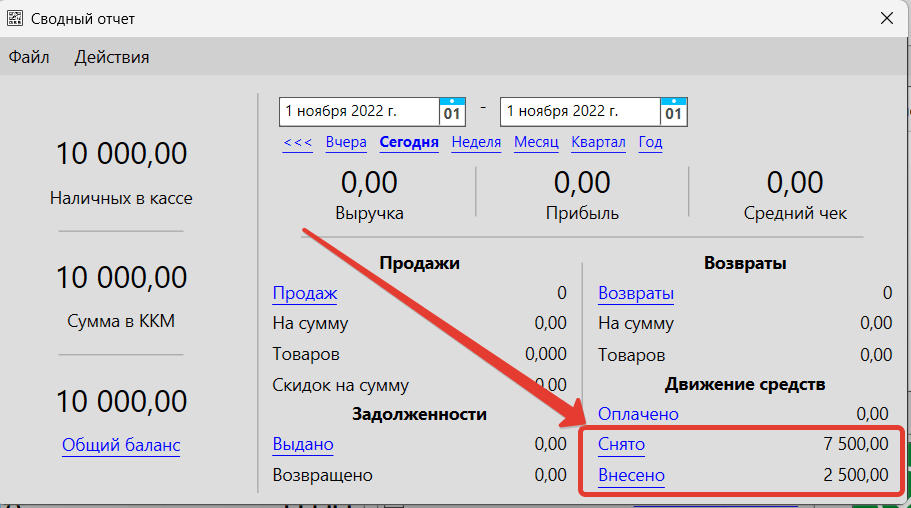
Task: Click the end date input field
Action: 579,111
